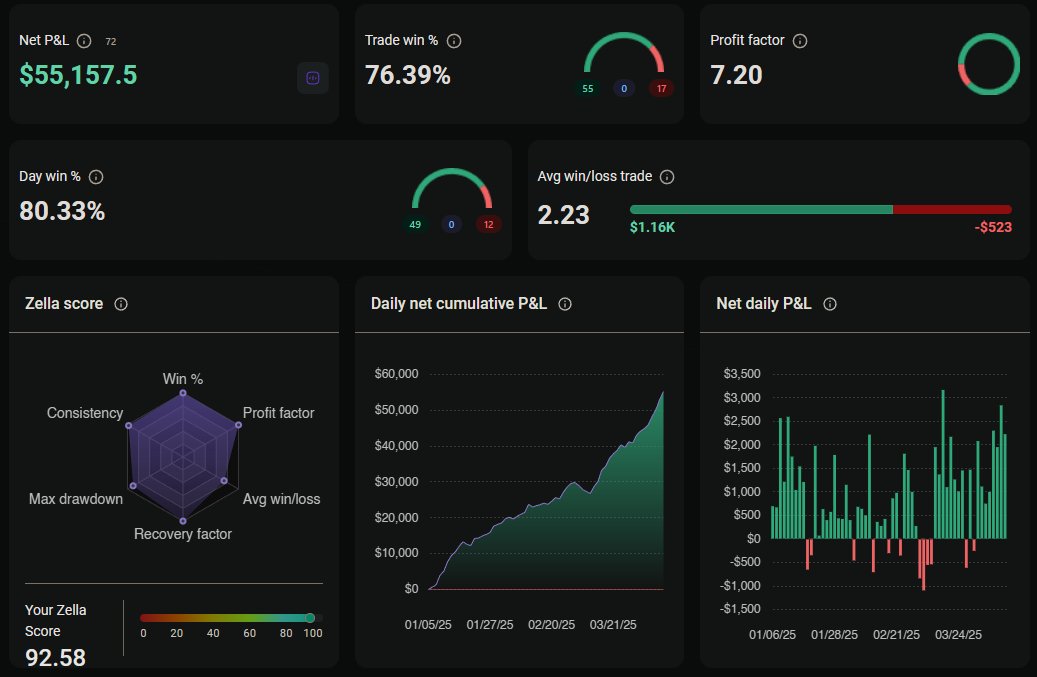Click the blue 0 break-even trades badge
This screenshot has width=1037, height=677.
624,89
